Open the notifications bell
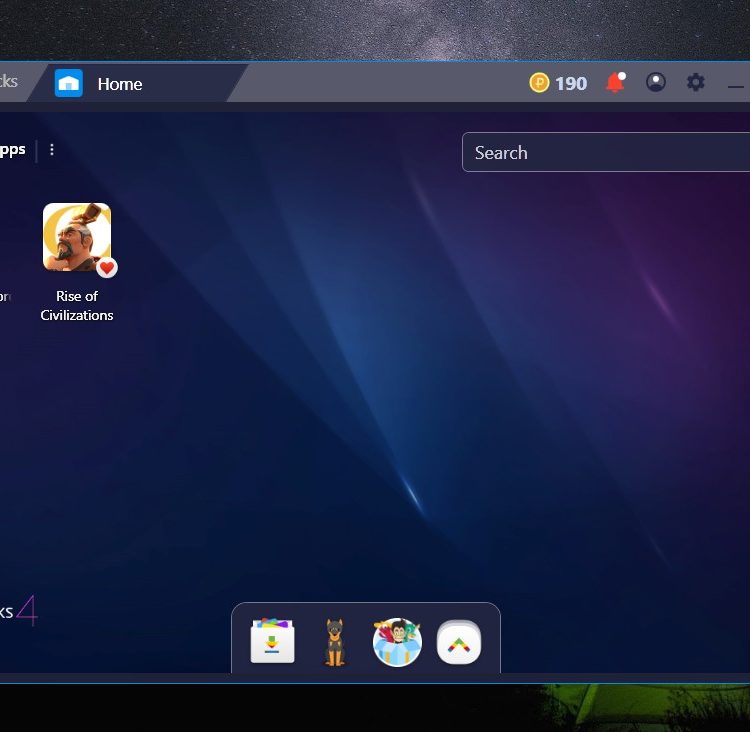 pyautogui.click(x=615, y=83)
